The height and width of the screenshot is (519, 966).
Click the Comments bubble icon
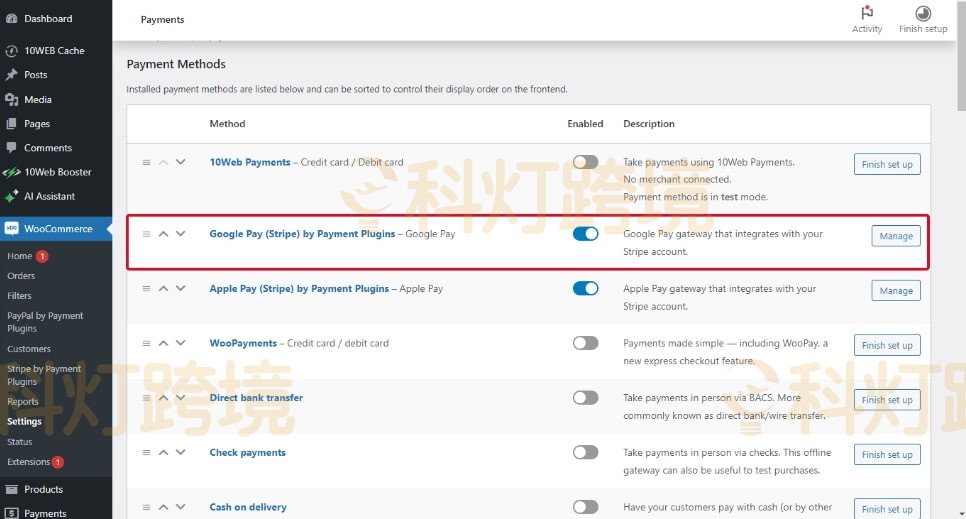pyautogui.click(x=11, y=147)
